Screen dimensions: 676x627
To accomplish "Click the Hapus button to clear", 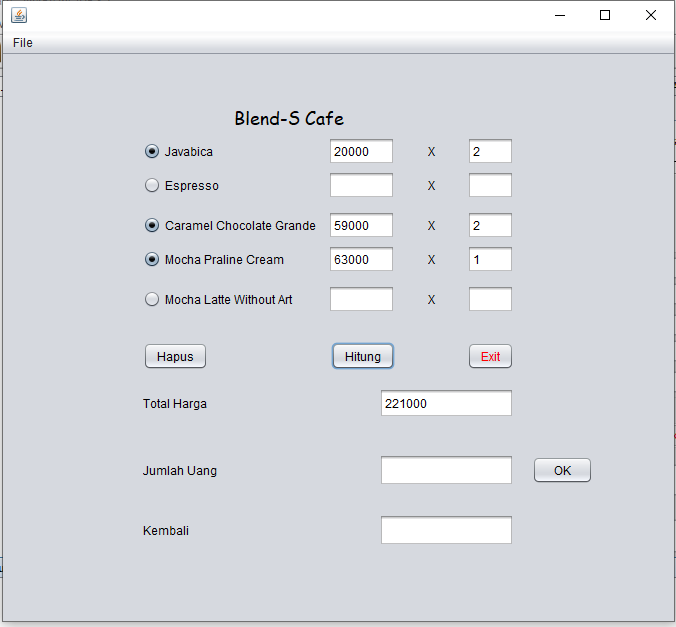I will (175, 356).
